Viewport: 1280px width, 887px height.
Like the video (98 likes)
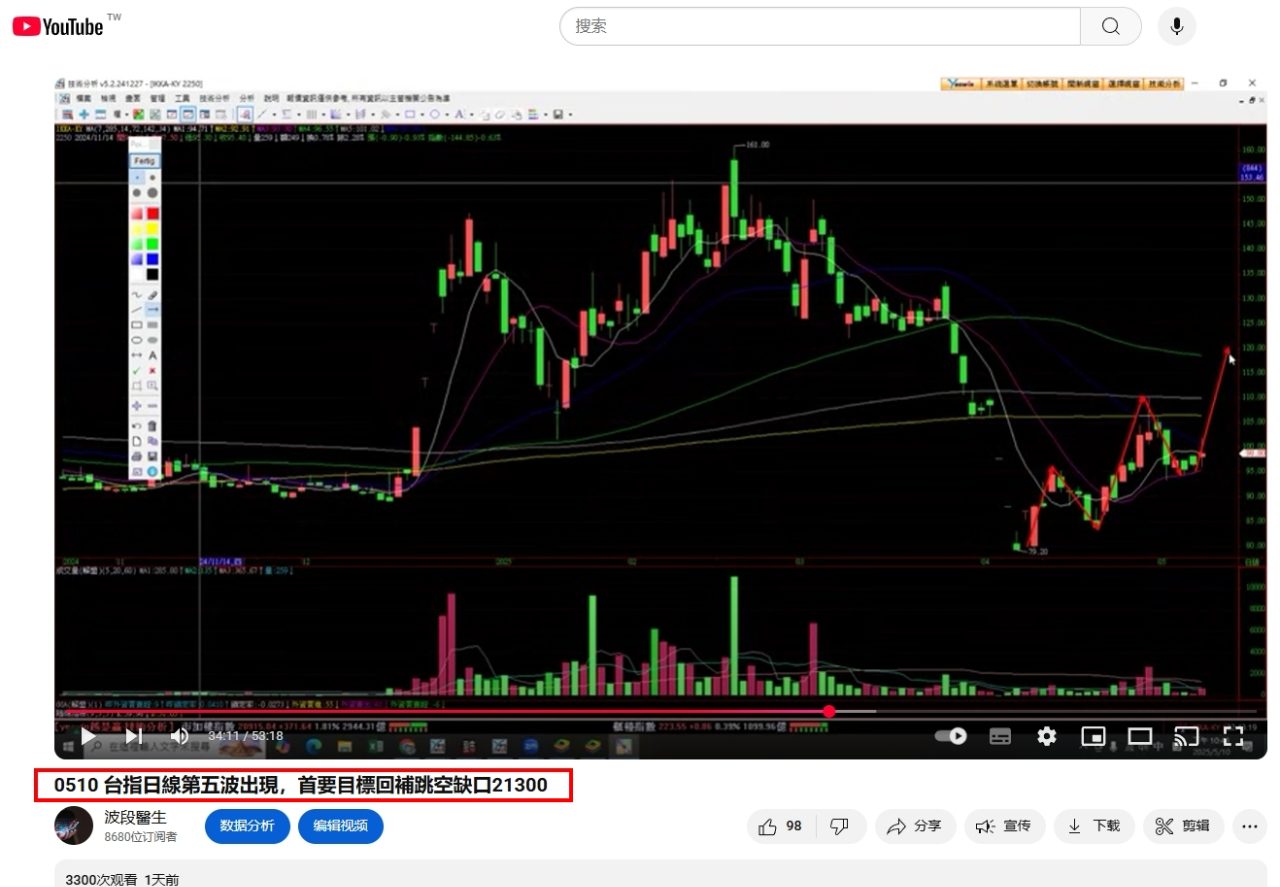click(781, 826)
